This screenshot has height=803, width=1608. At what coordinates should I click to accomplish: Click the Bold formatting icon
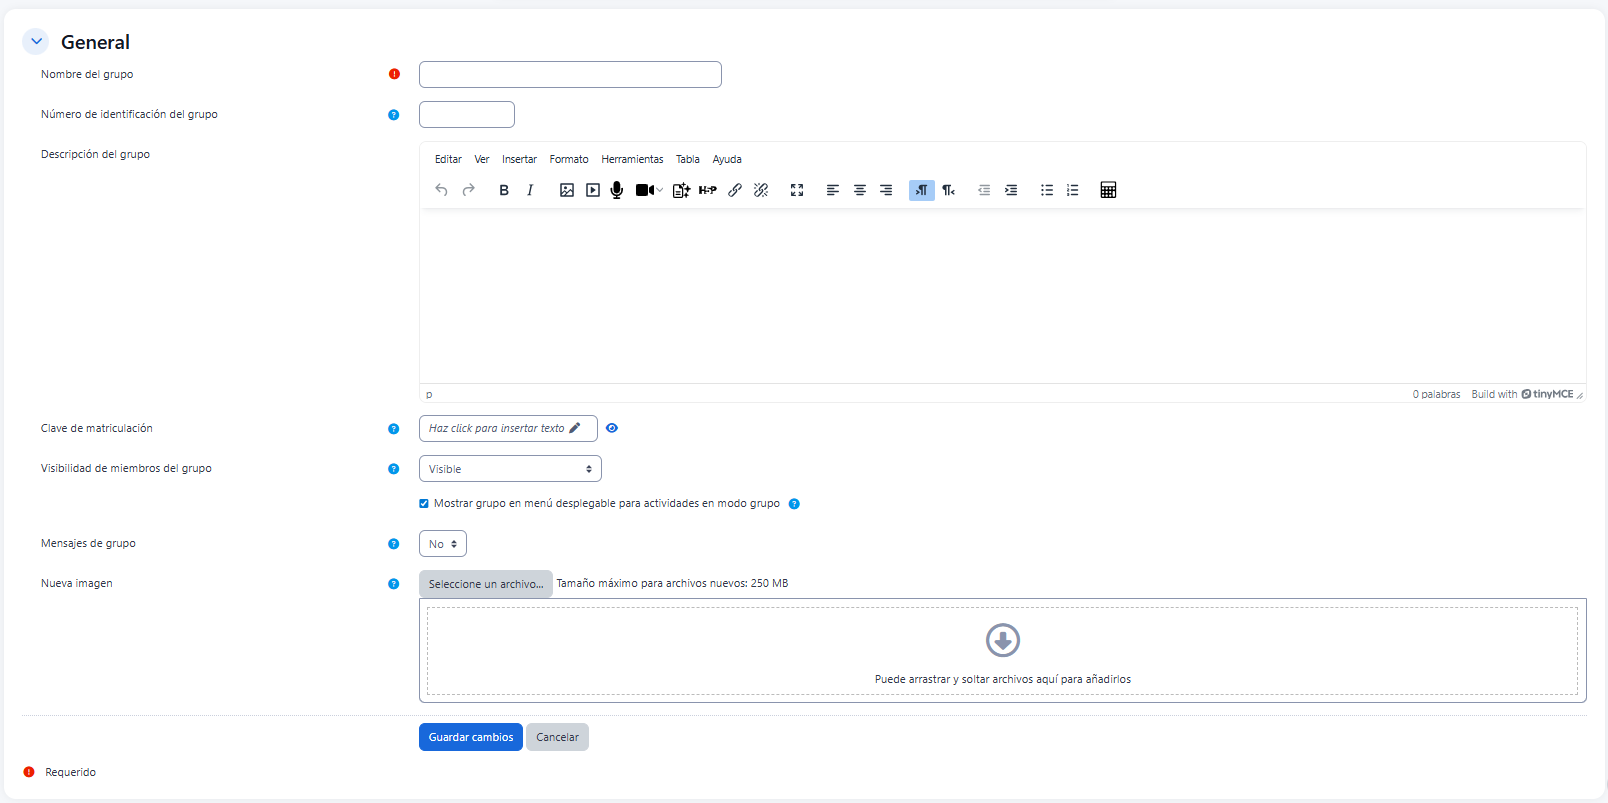[x=504, y=190]
